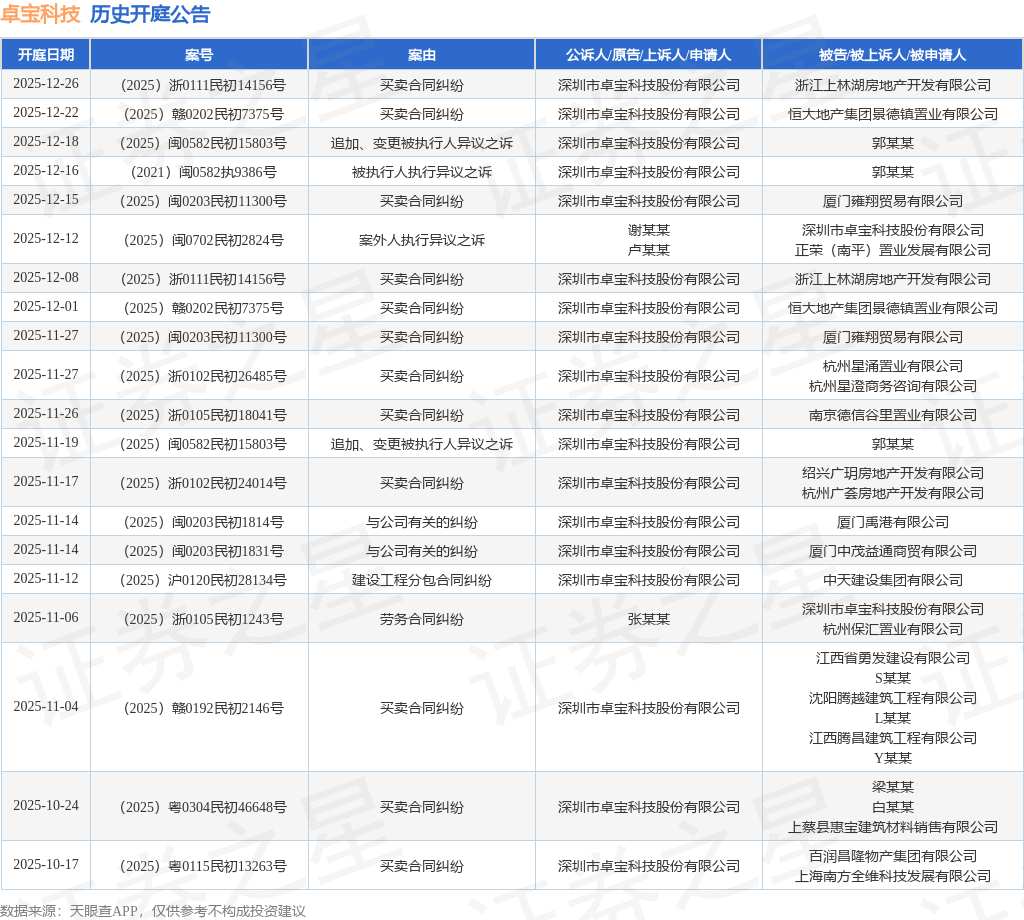Click defendant 杭州星涌置业有限公司
This screenshot has height=920, width=1024.
[x=893, y=366]
